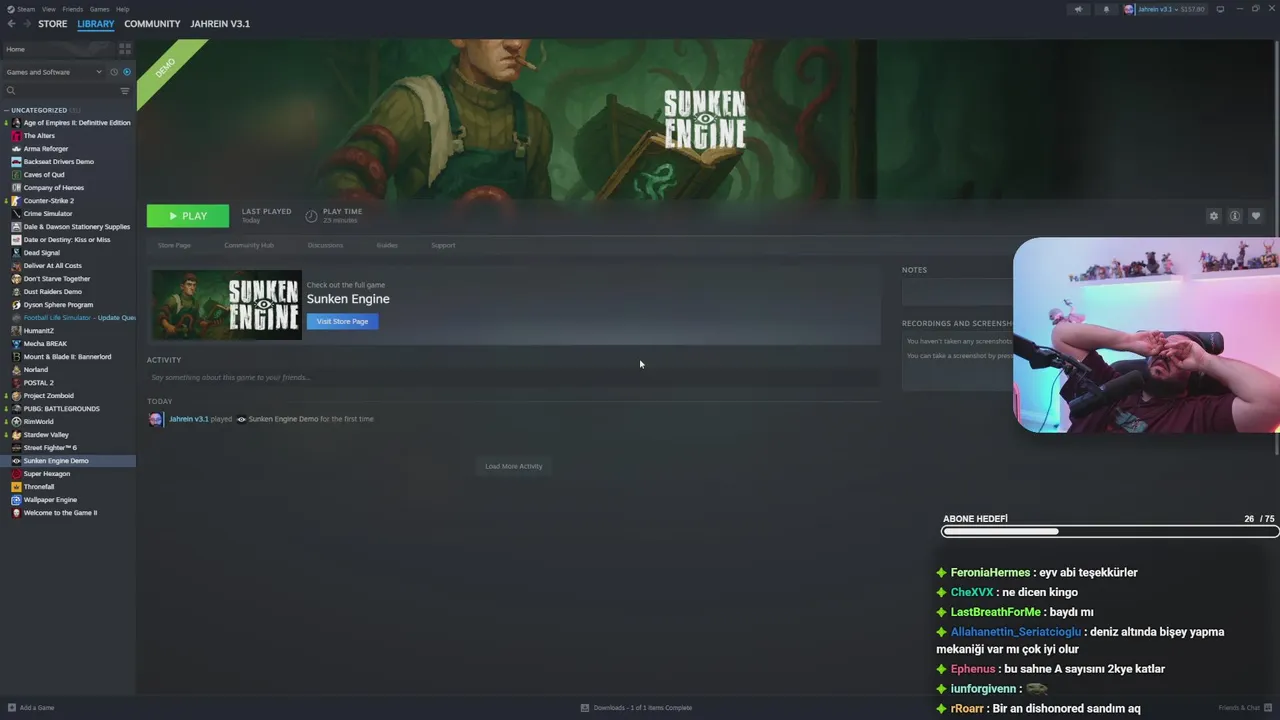Open the JAHREIN V3.1 profile tab
Screen dimensions: 1280x720
tap(220, 23)
